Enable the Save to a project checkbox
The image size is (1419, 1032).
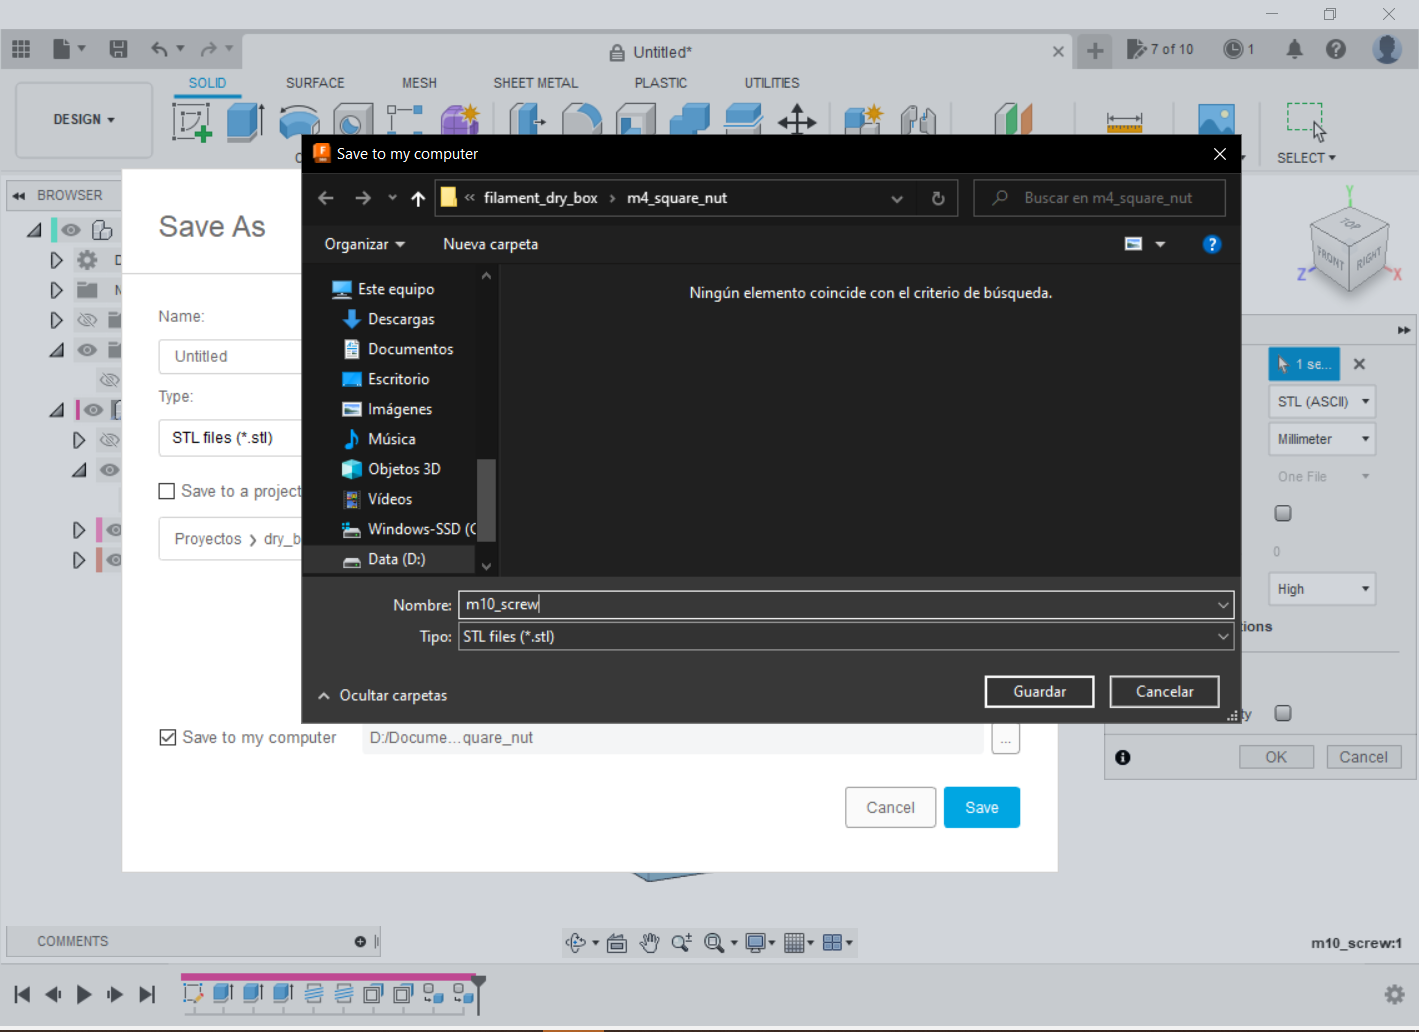[x=167, y=491]
